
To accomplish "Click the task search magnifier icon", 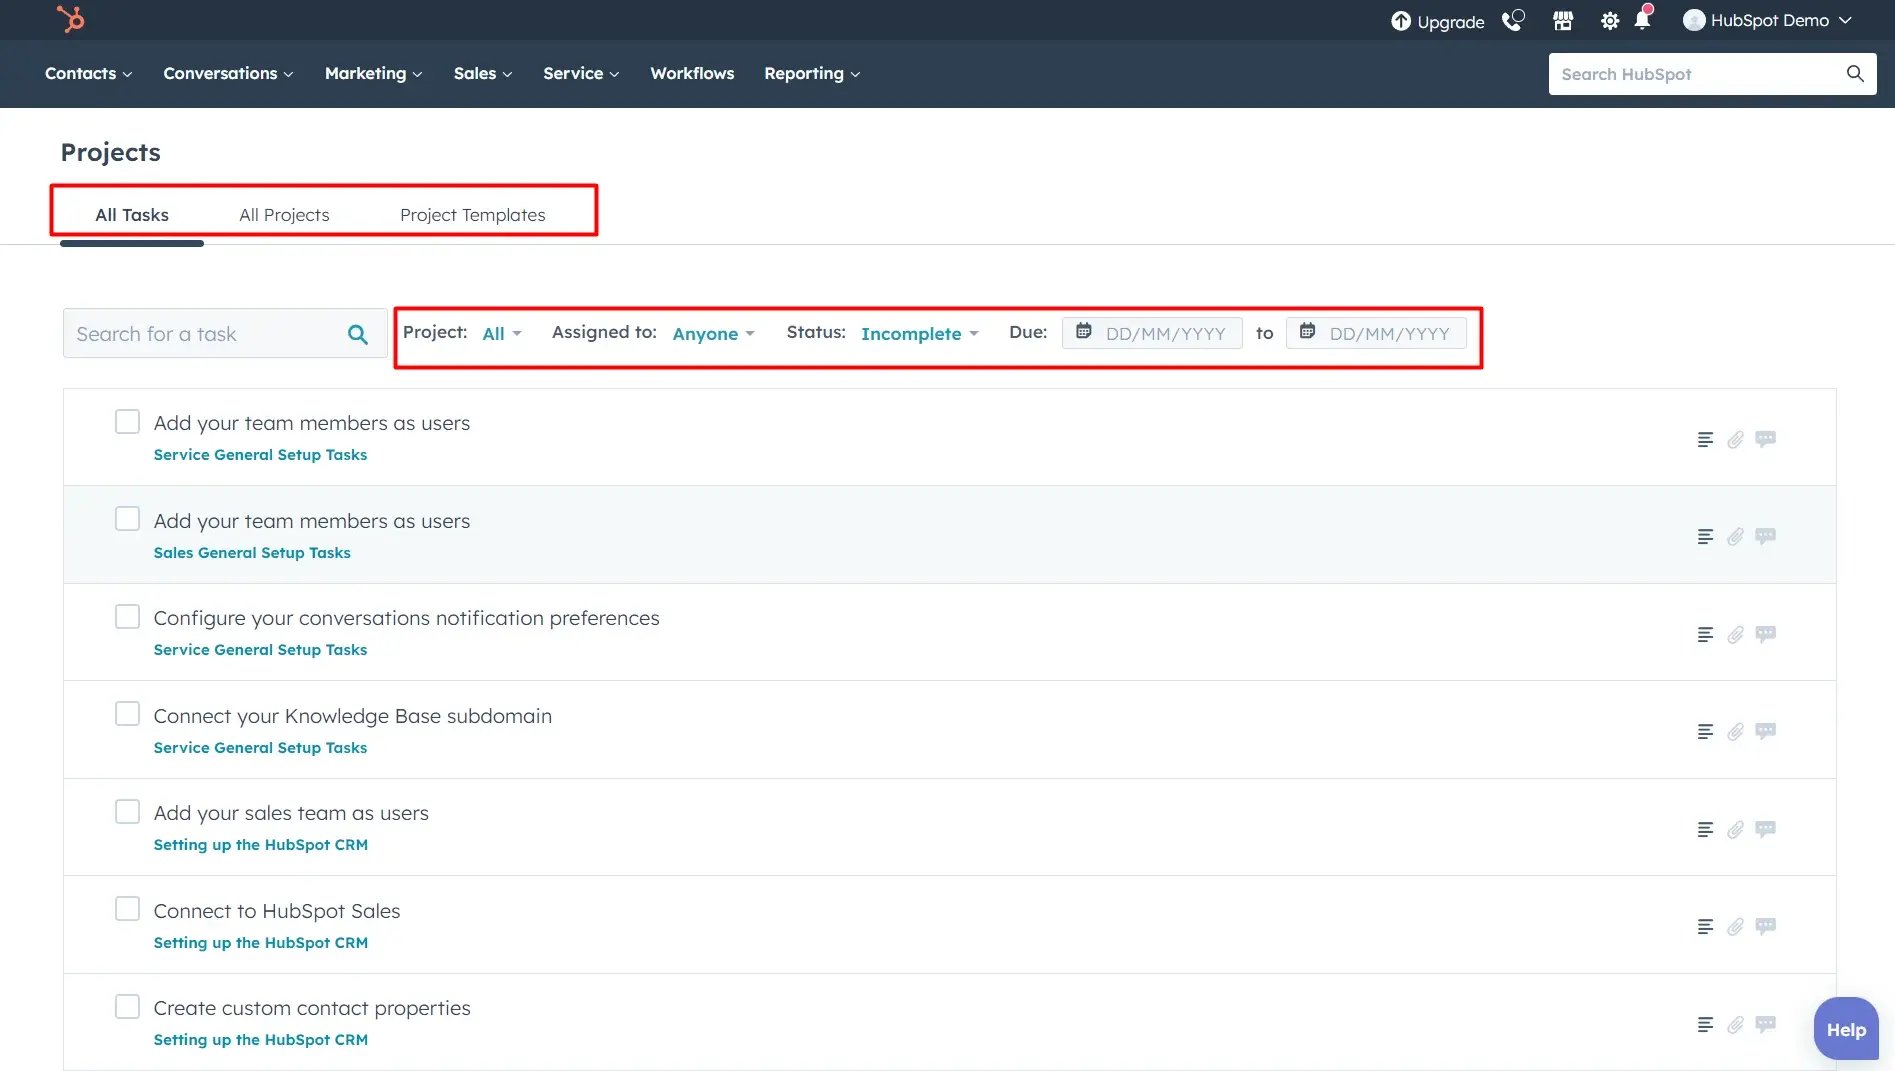I will pos(358,334).
